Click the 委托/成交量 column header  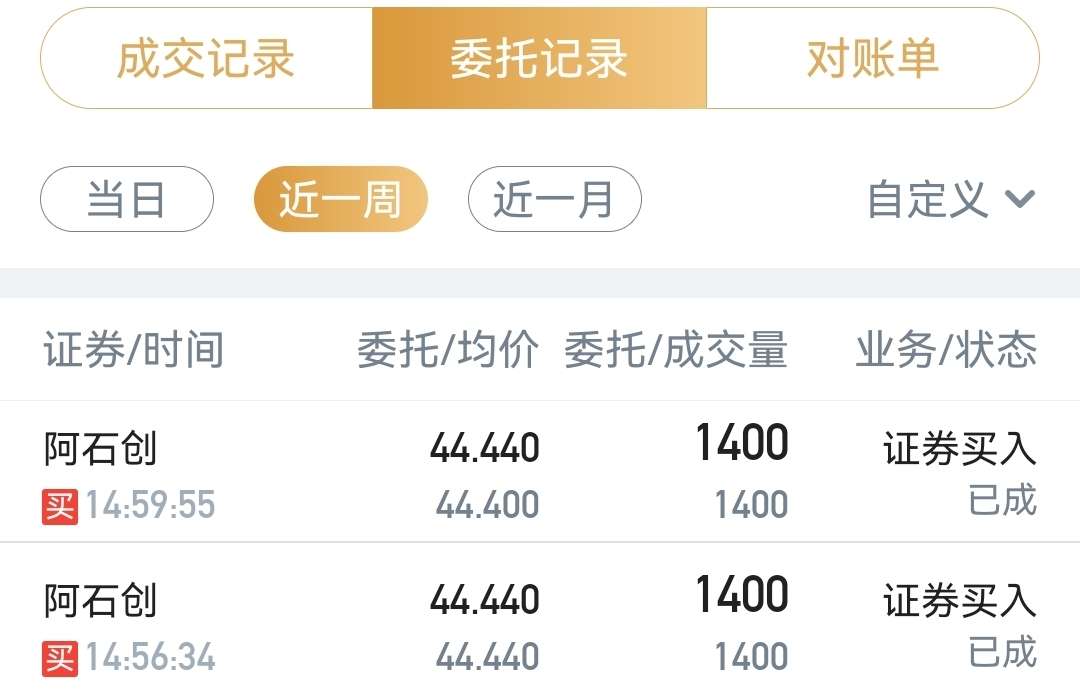[676, 349]
